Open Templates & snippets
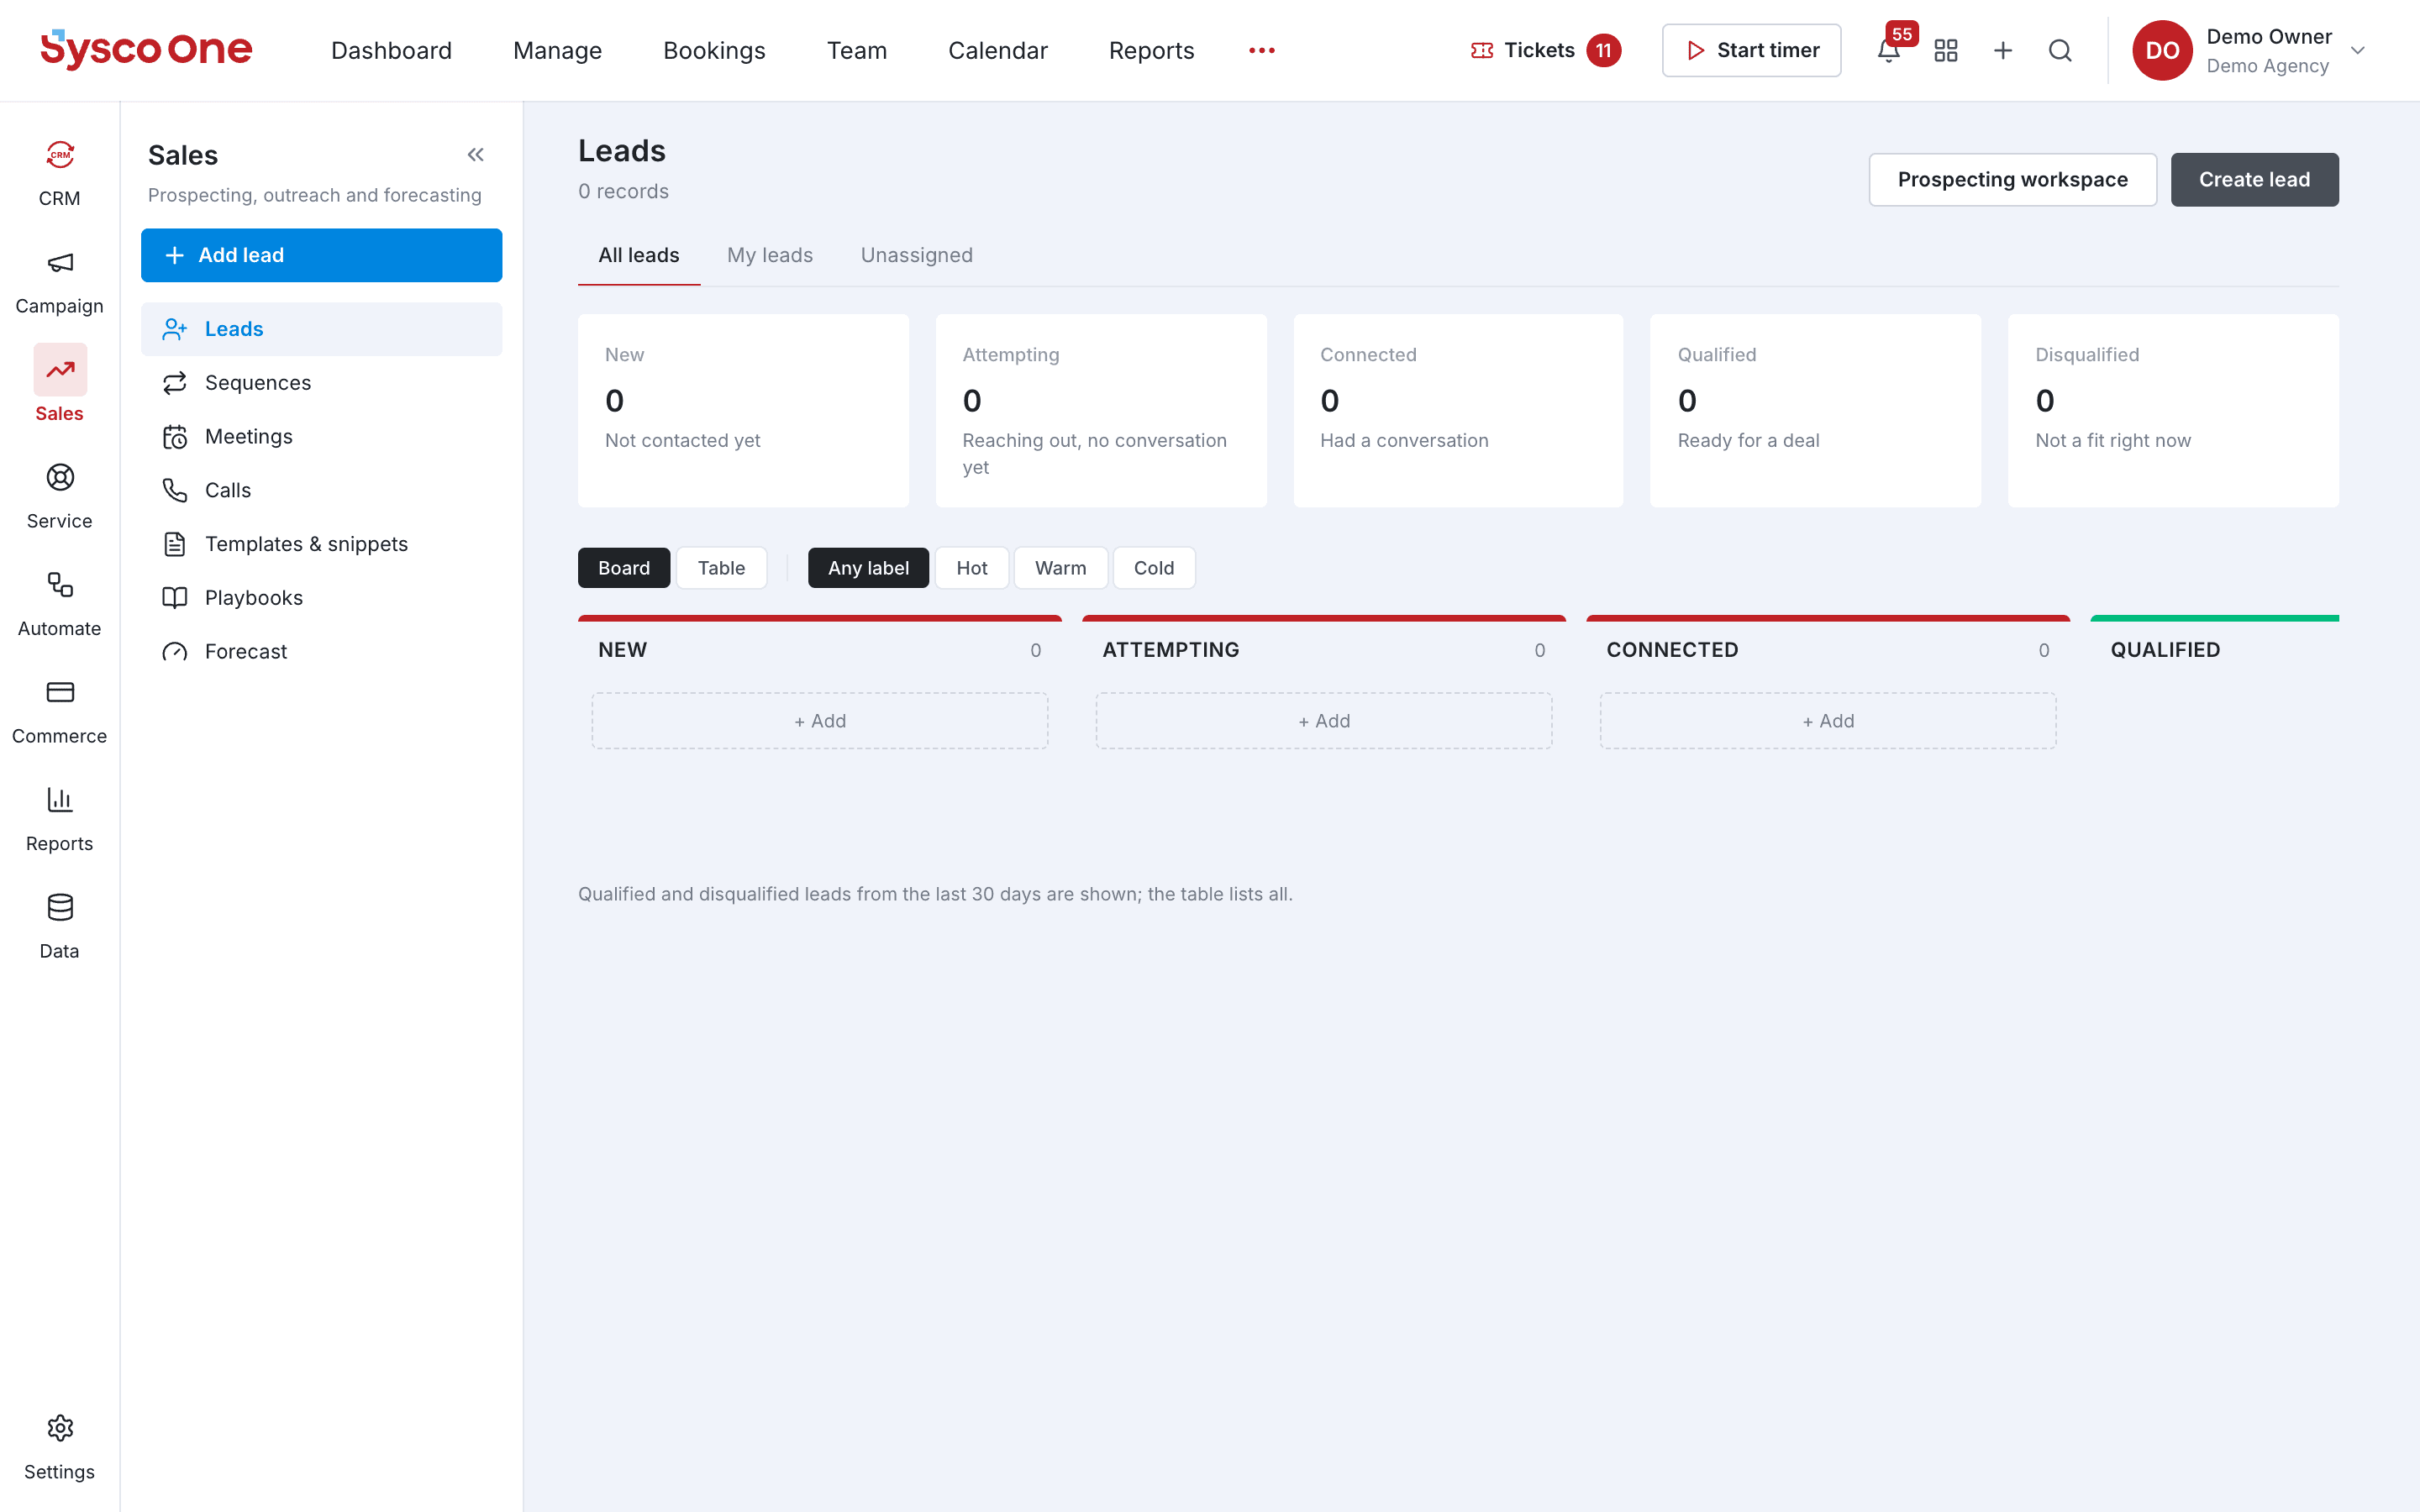The height and width of the screenshot is (1512, 2420). tap(321, 544)
